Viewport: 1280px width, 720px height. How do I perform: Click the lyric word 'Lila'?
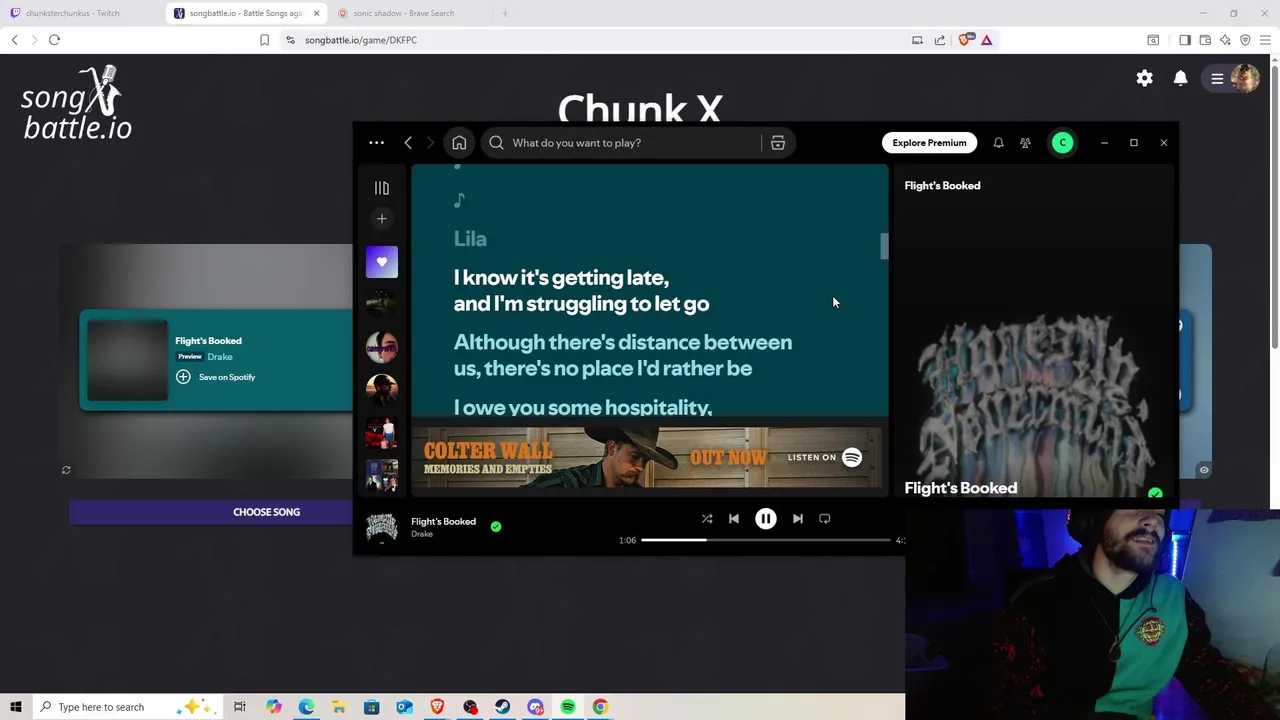pyautogui.click(x=470, y=239)
